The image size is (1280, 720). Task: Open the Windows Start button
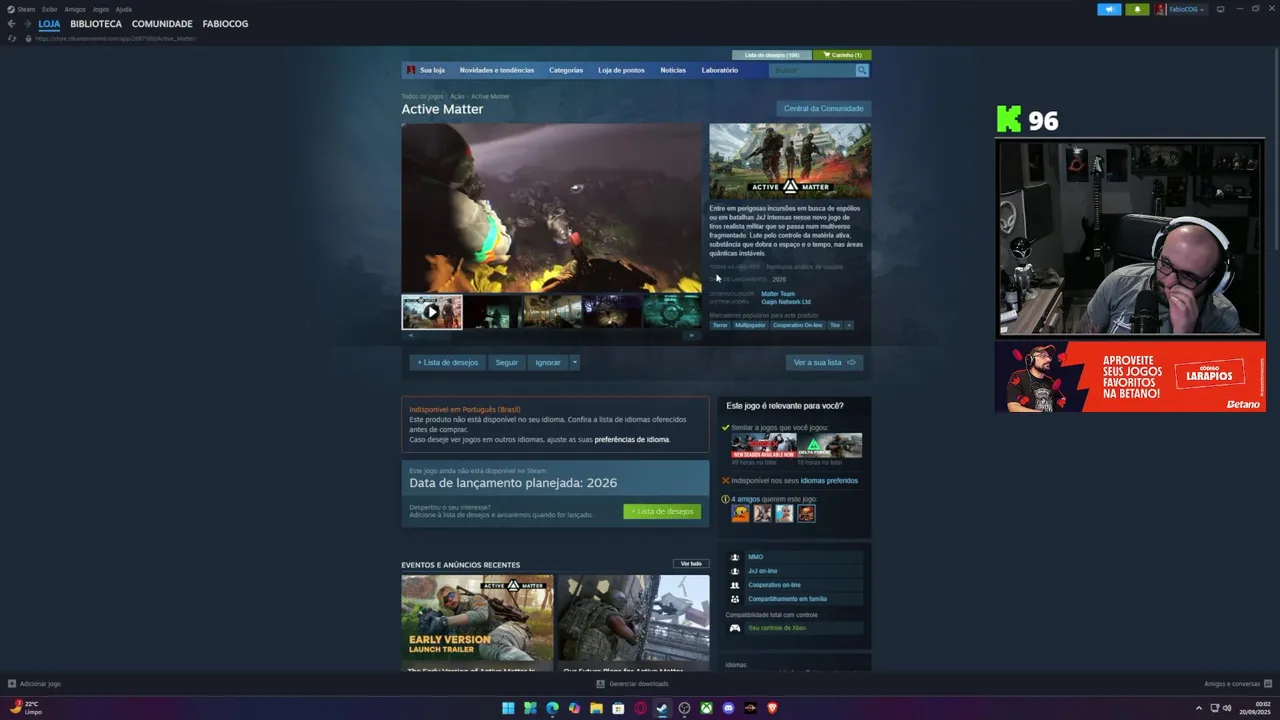click(x=508, y=708)
